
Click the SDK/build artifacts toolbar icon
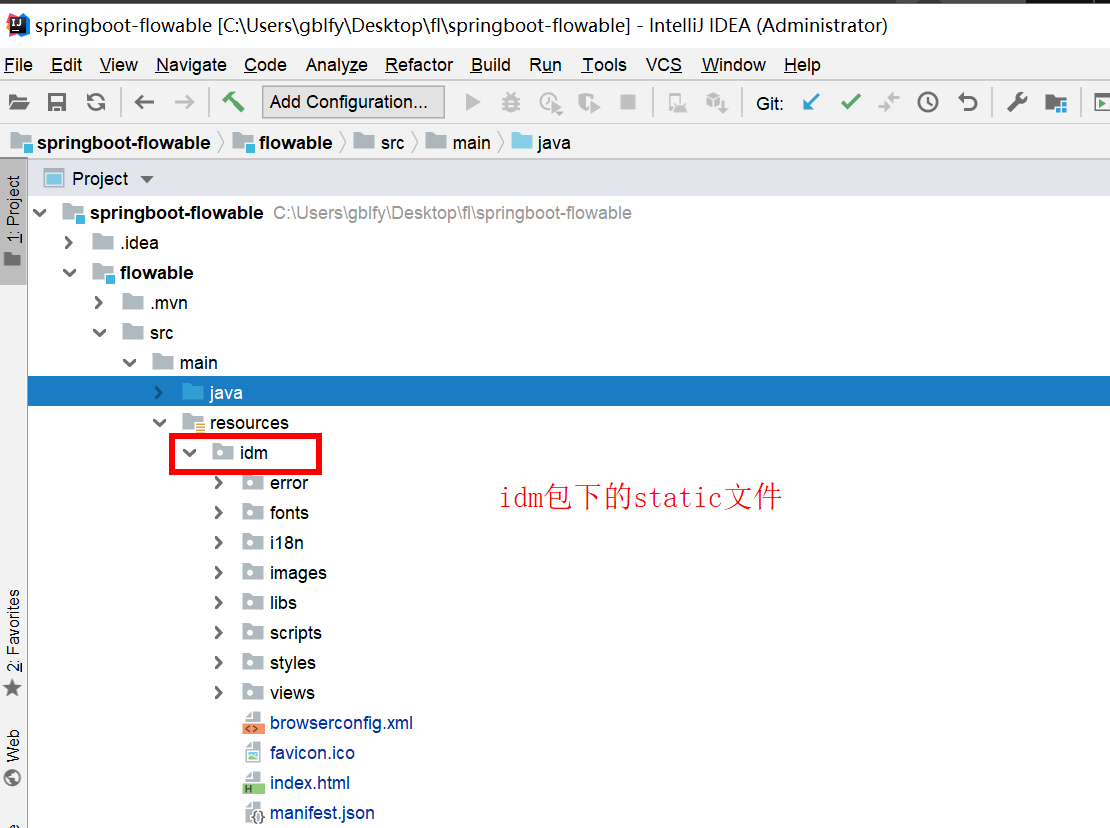(716, 103)
